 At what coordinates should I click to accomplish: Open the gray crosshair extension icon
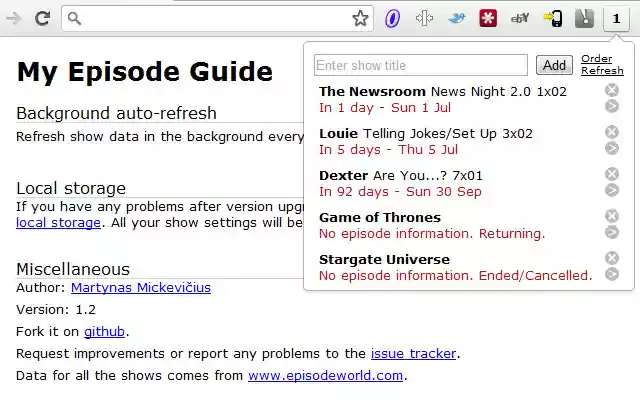pos(424,18)
